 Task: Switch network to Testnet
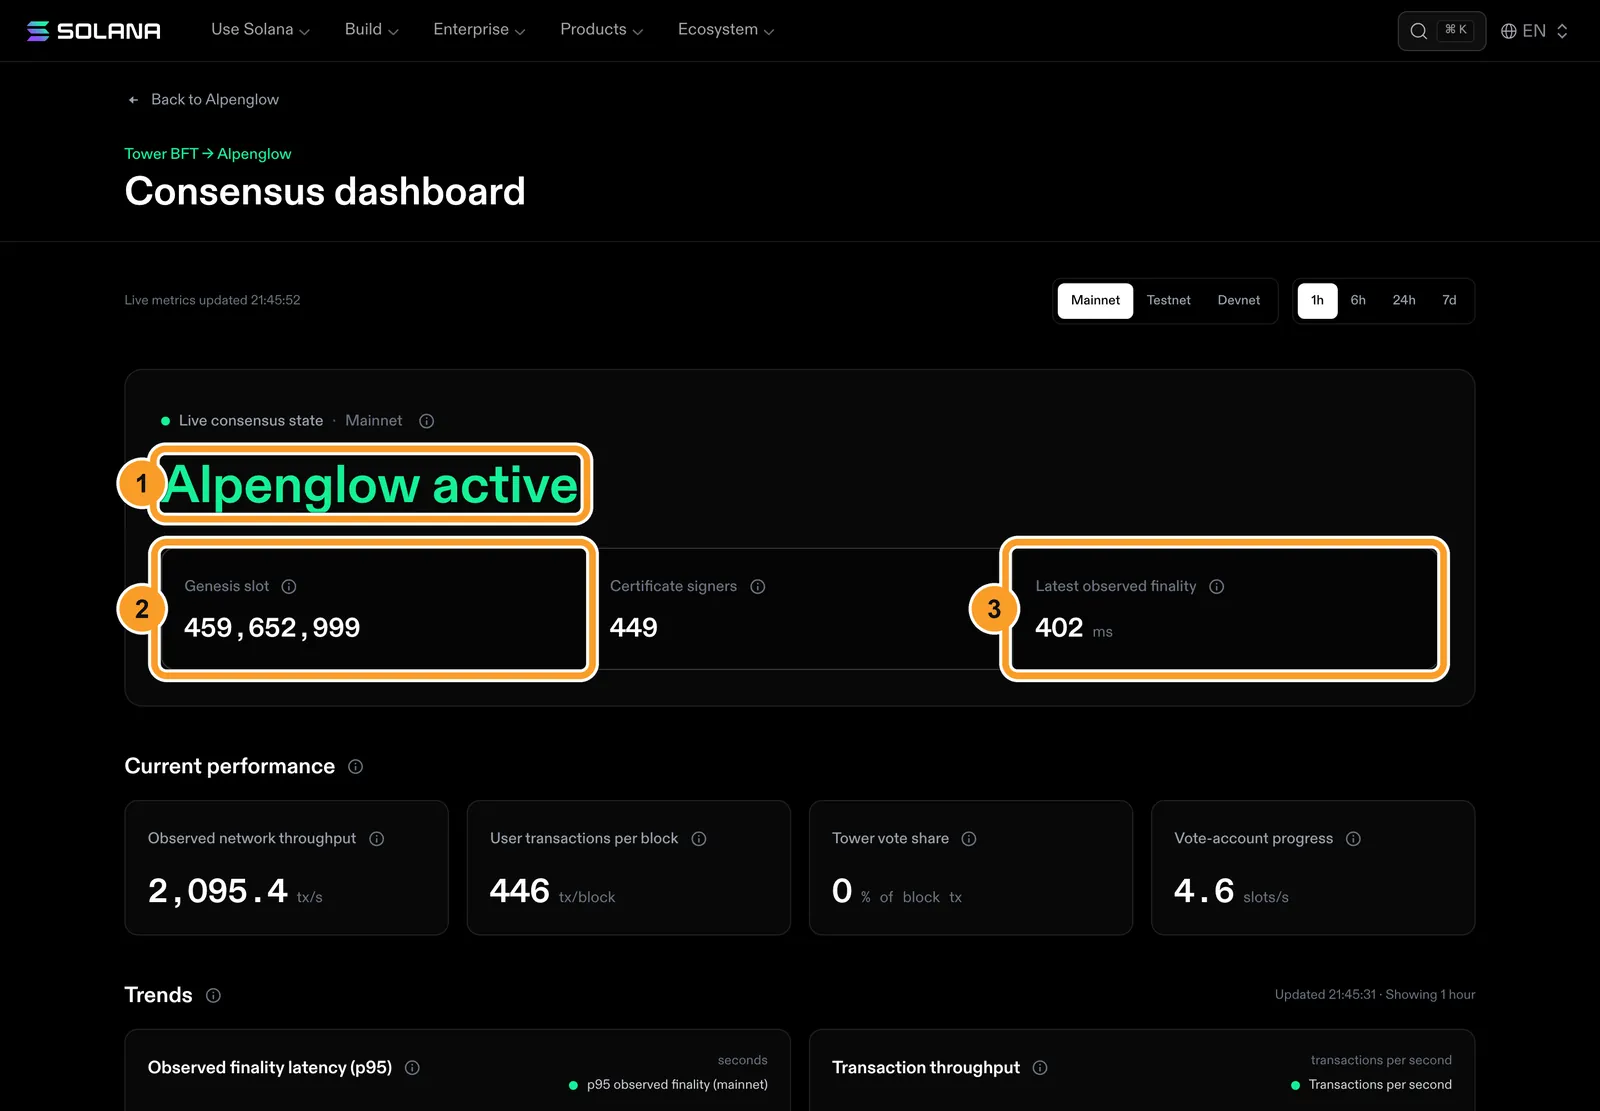coord(1168,301)
